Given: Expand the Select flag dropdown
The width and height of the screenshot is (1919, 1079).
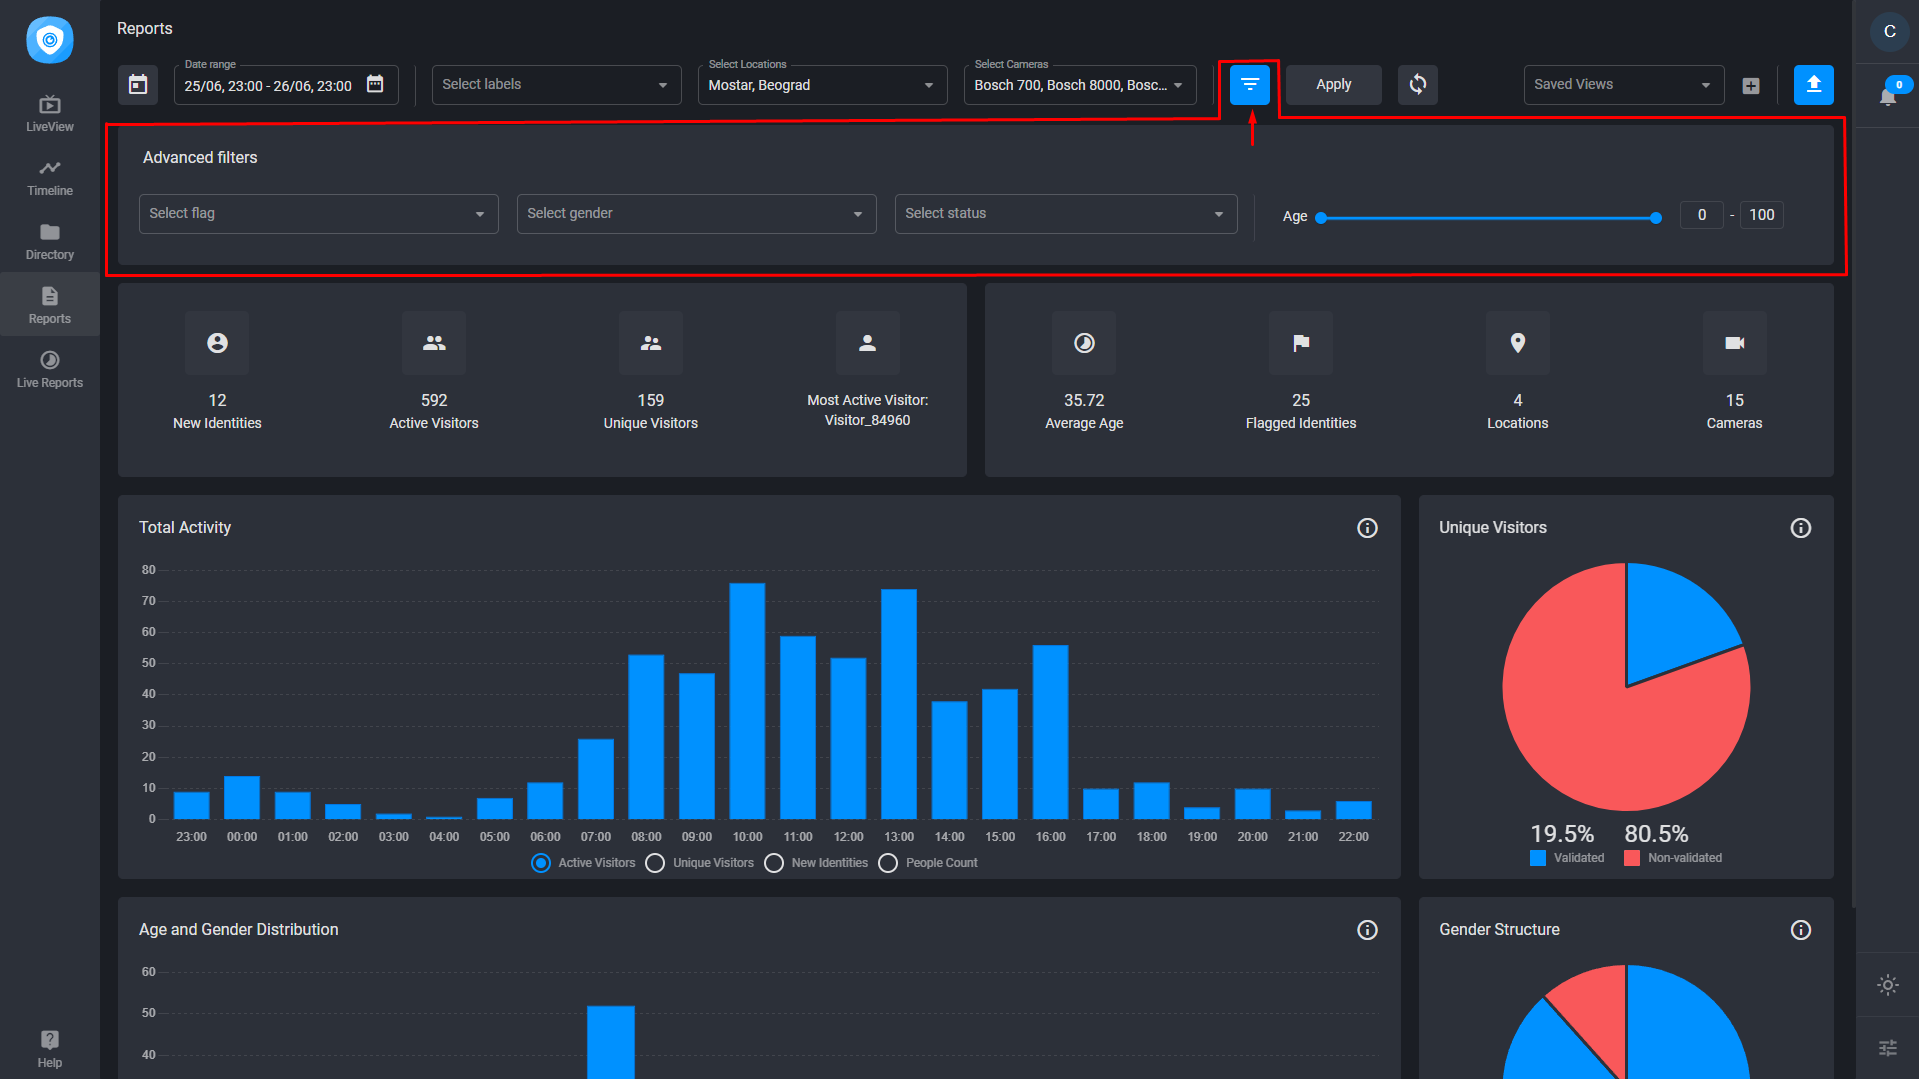Looking at the screenshot, I should click(x=319, y=214).
